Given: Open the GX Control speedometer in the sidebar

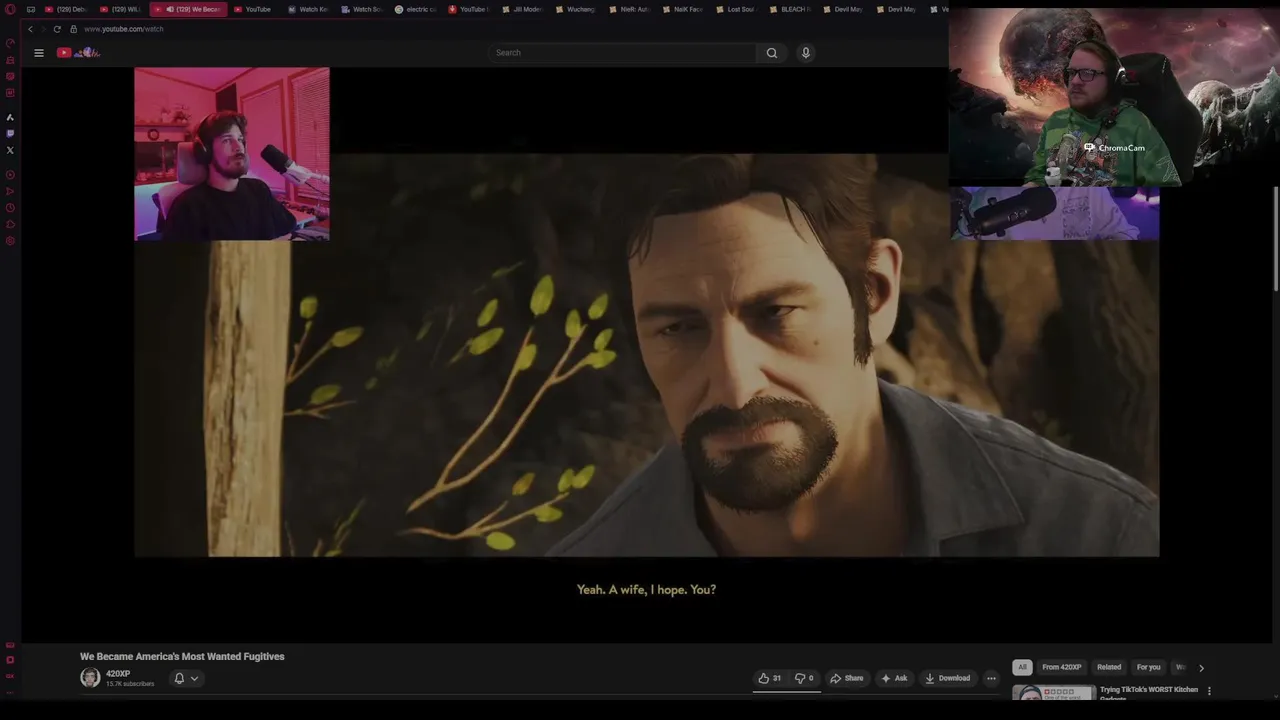Looking at the screenshot, I should (x=10, y=43).
